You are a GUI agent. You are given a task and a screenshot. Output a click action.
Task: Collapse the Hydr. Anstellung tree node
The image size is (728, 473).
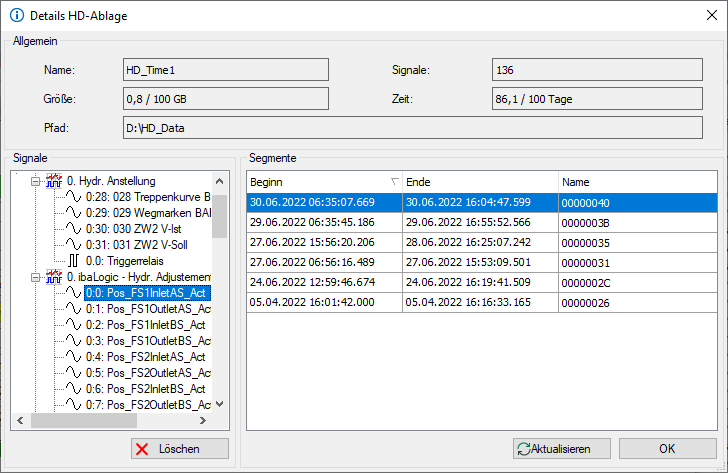[35, 181]
